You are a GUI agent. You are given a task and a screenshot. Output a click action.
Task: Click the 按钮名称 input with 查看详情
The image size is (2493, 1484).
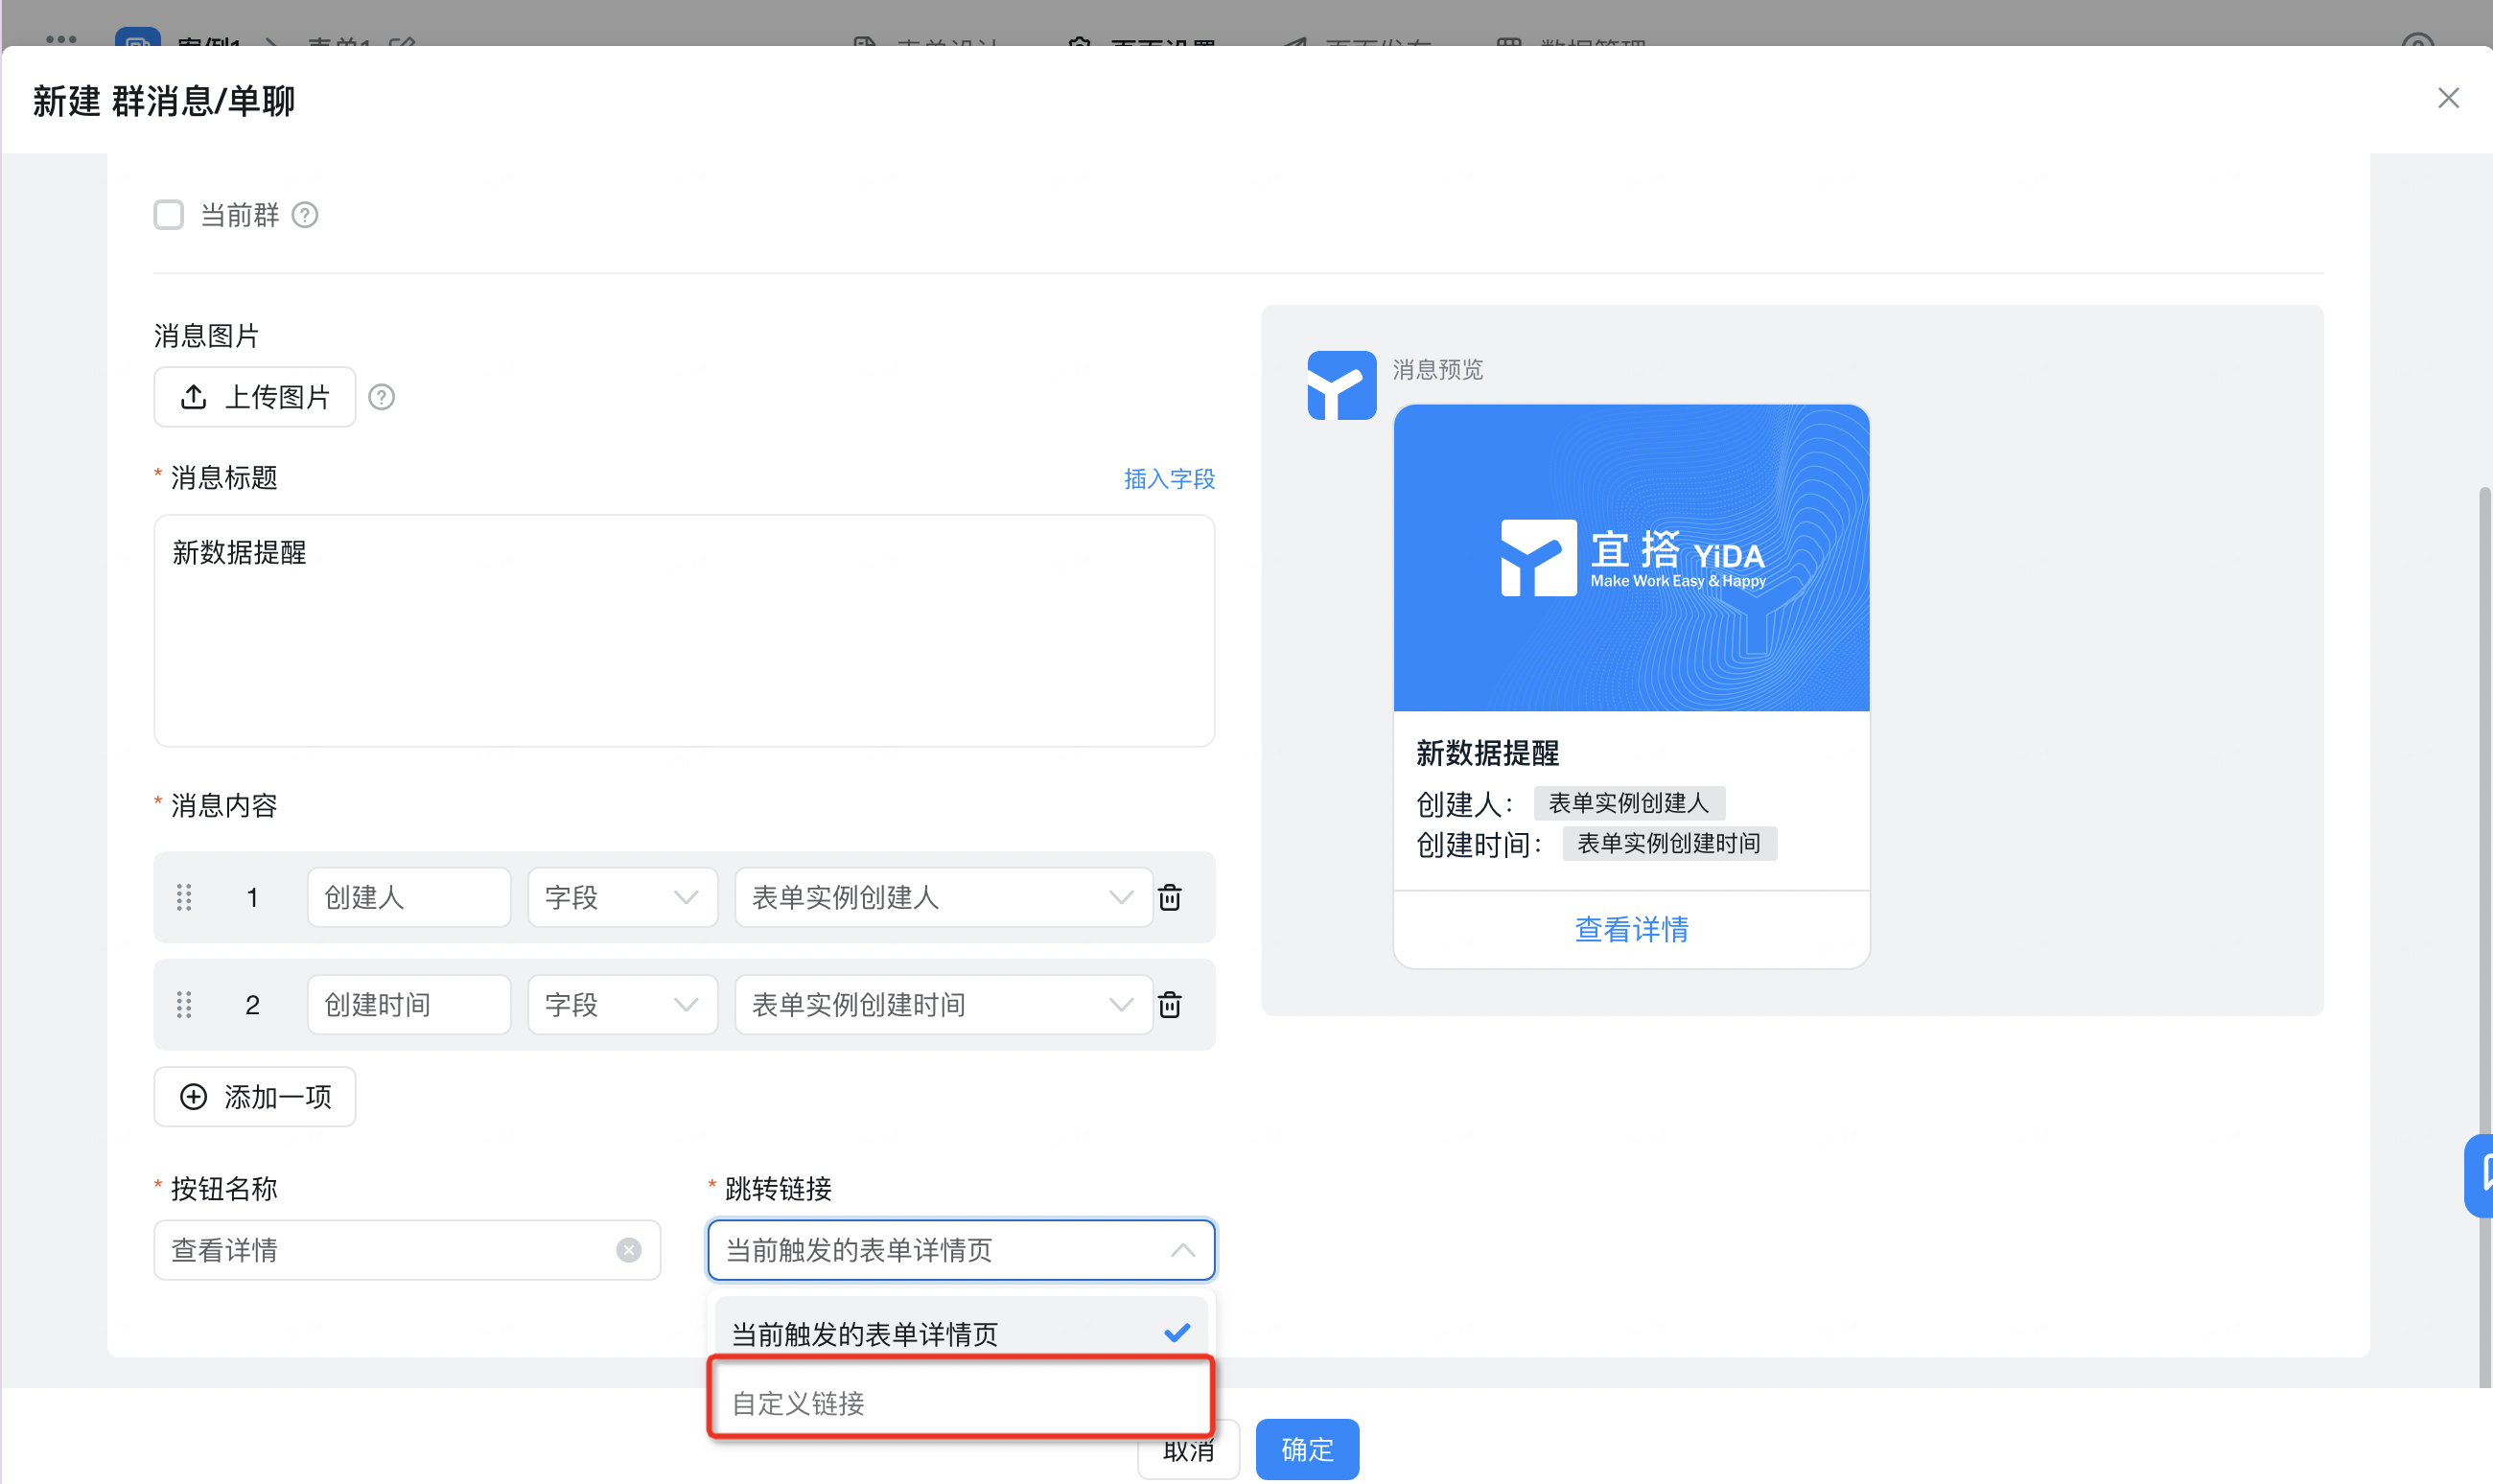click(x=407, y=1250)
